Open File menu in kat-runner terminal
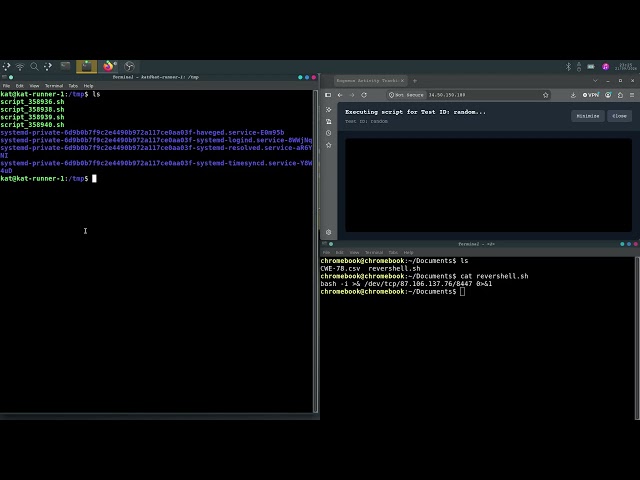 coord(6,86)
